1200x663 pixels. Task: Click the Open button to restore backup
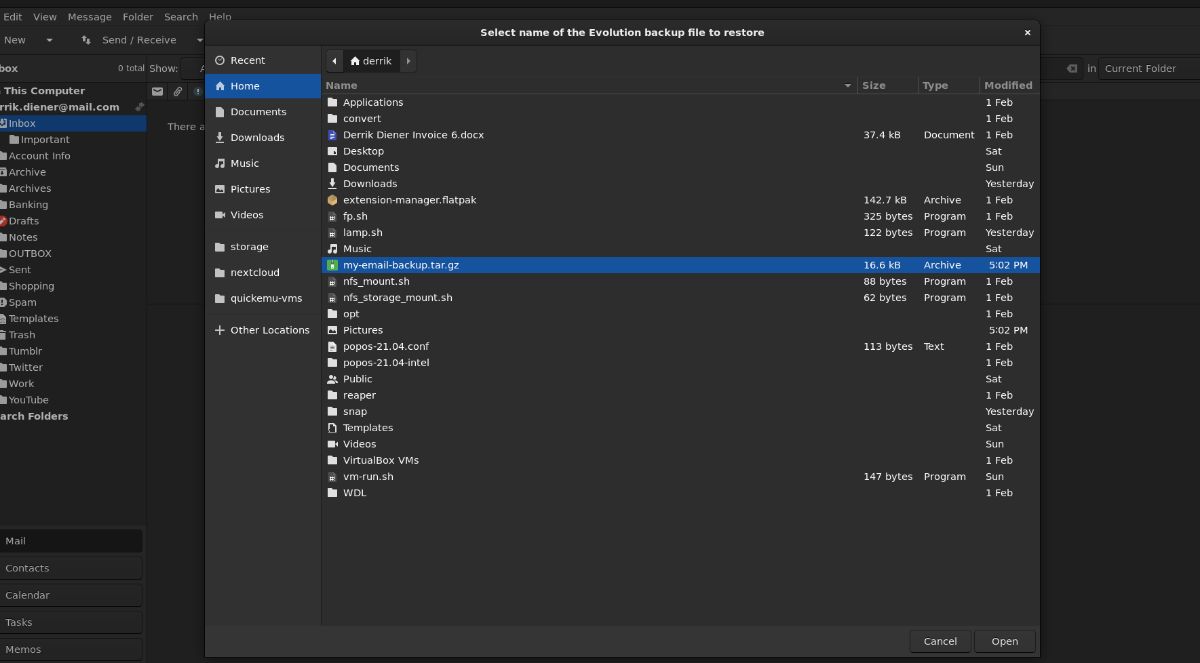[x=1004, y=641]
